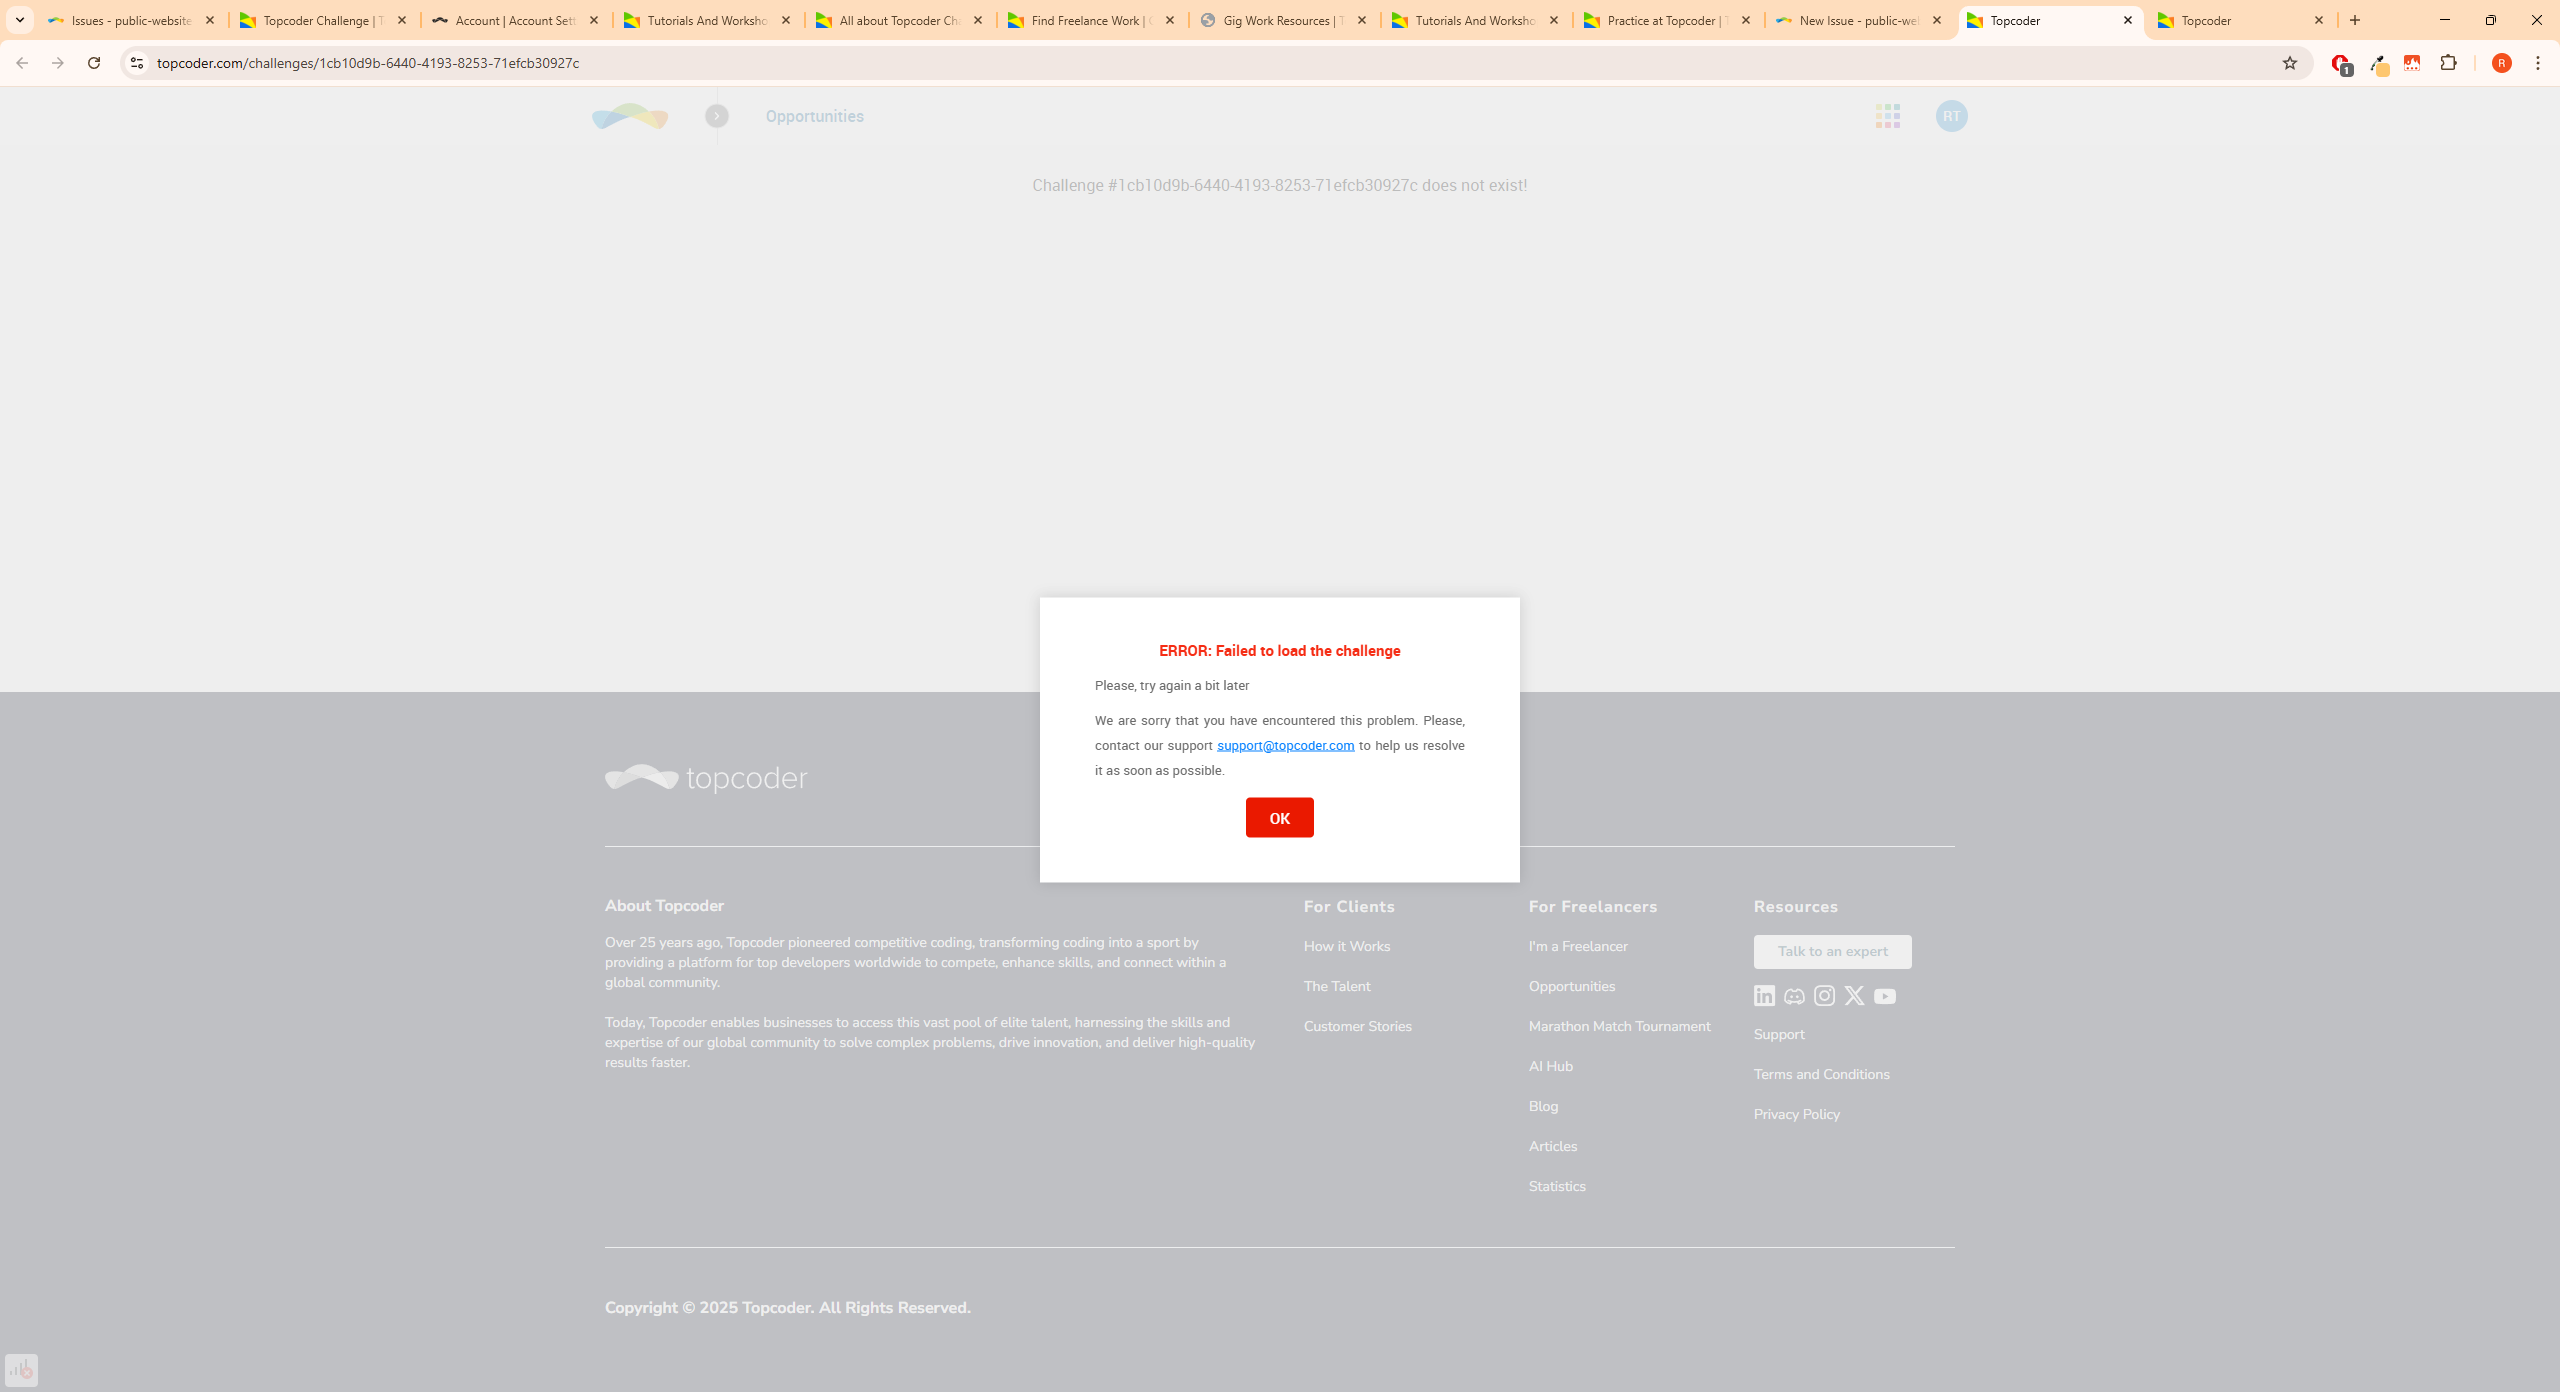This screenshot has width=2560, height=1392.
Task: Expand the tab search dropdown arrow
Action: click(x=19, y=20)
